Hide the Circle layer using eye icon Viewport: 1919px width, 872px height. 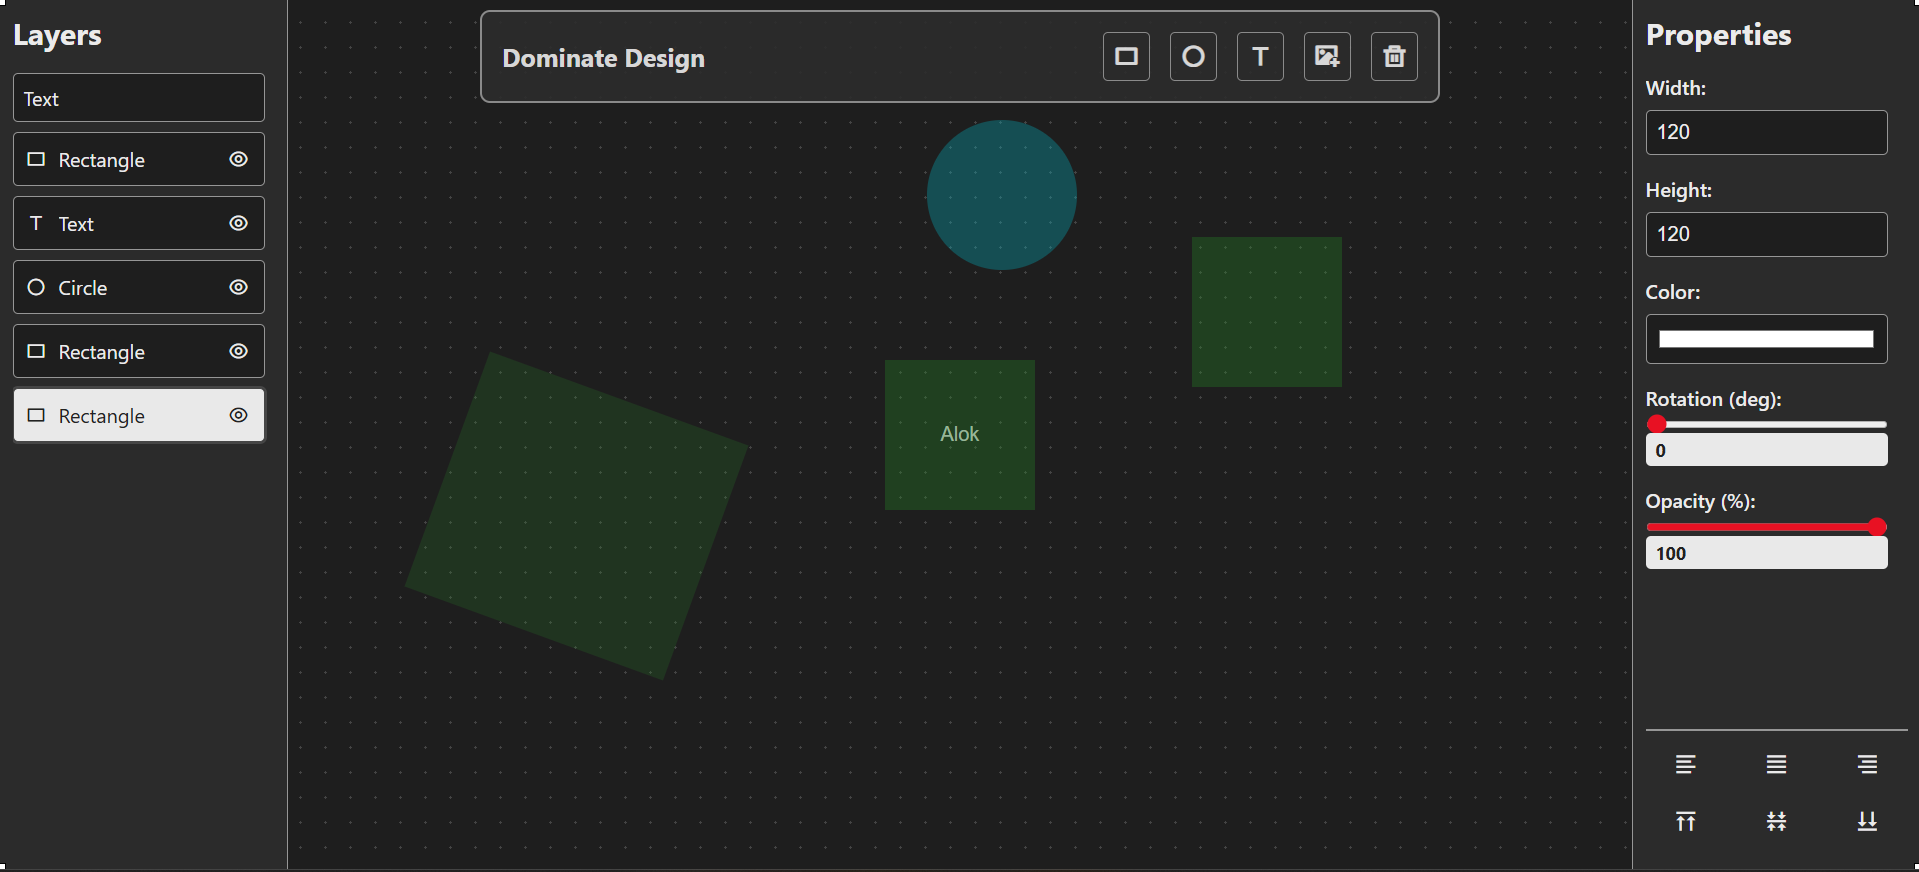pos(238,287)
